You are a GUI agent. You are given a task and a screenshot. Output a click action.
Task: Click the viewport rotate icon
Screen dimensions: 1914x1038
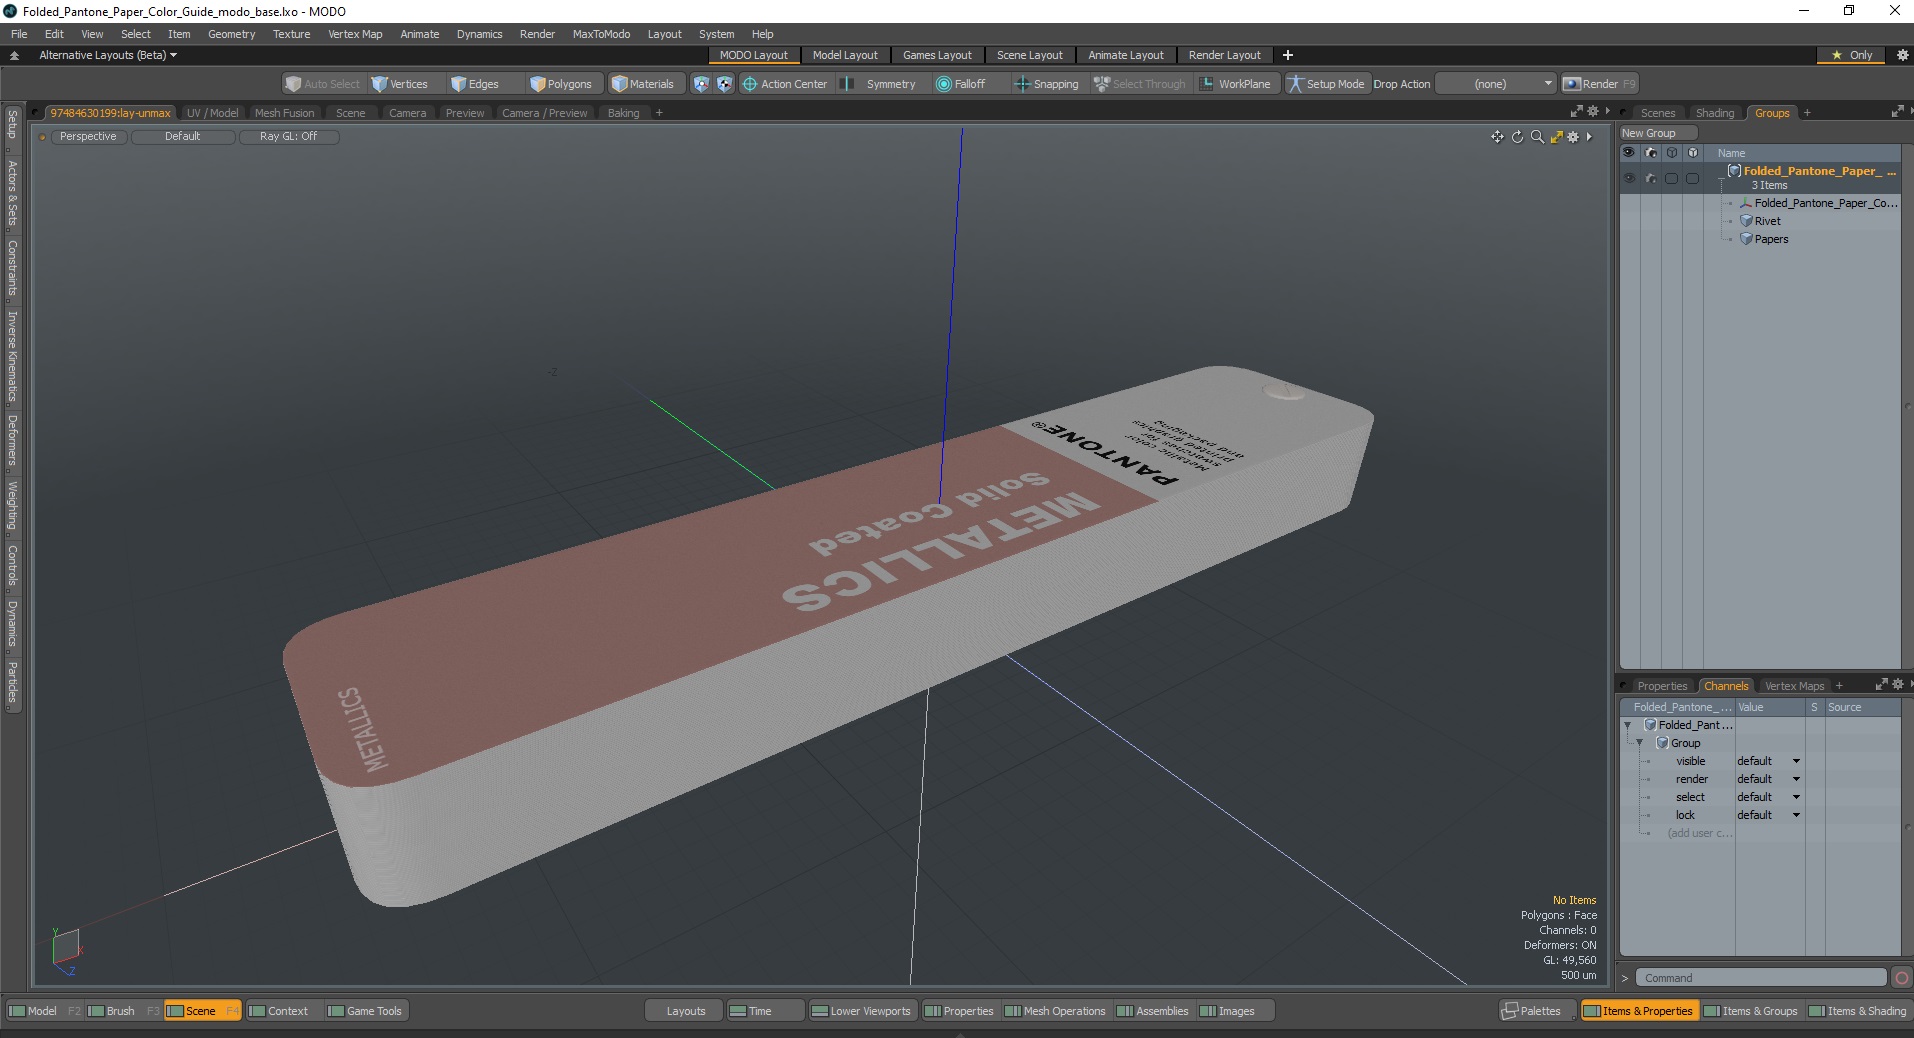[x=1517, y=137]
